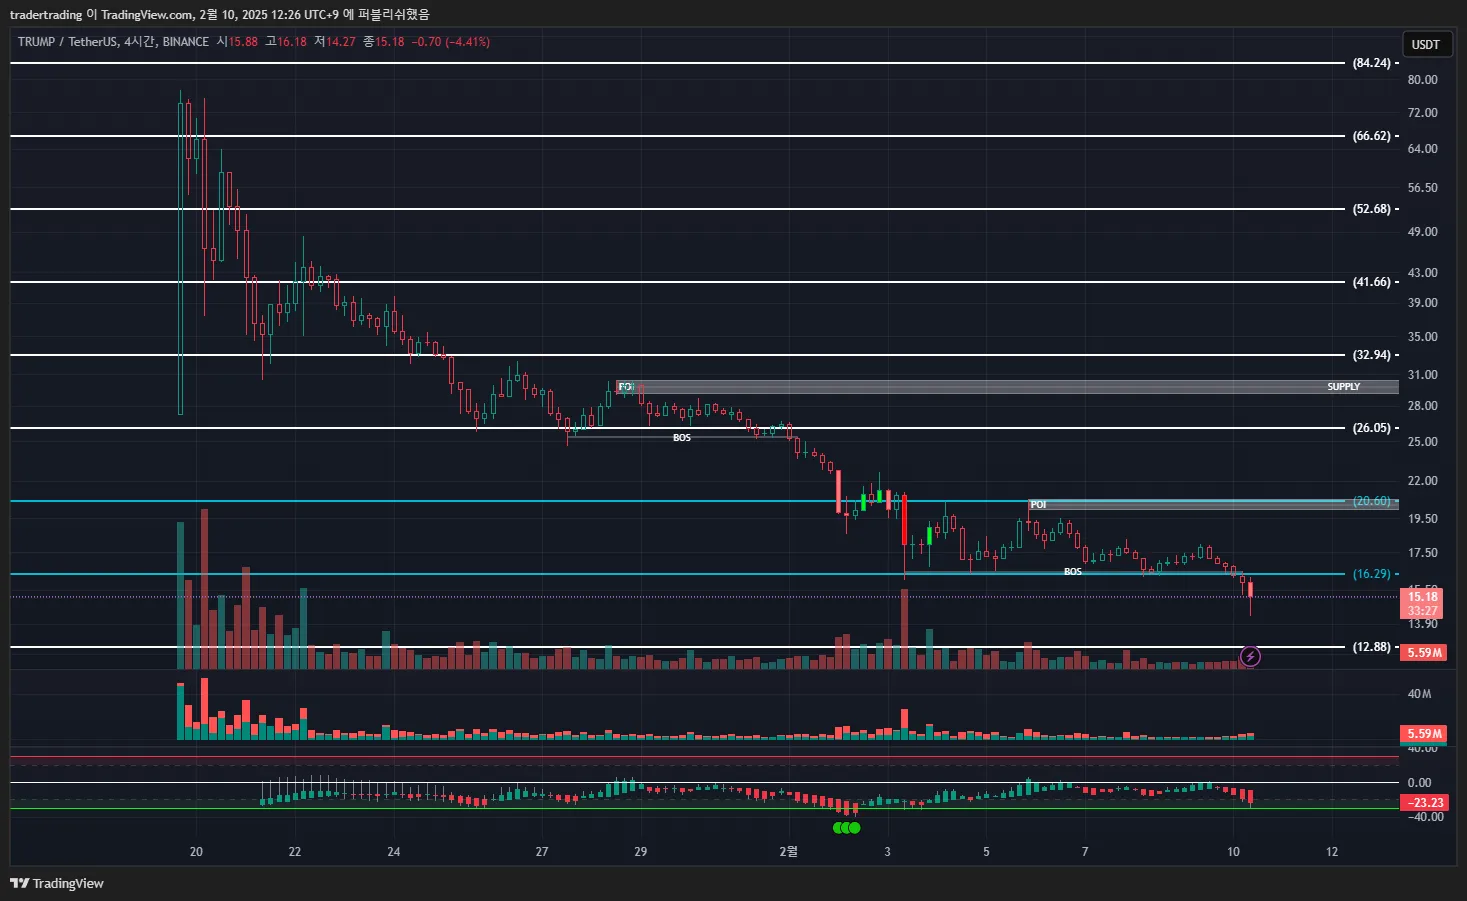This screenshot has width=1467, height=901.
Task: Click the 5.59M volume tag beside 12.88
Action: 1424,653
